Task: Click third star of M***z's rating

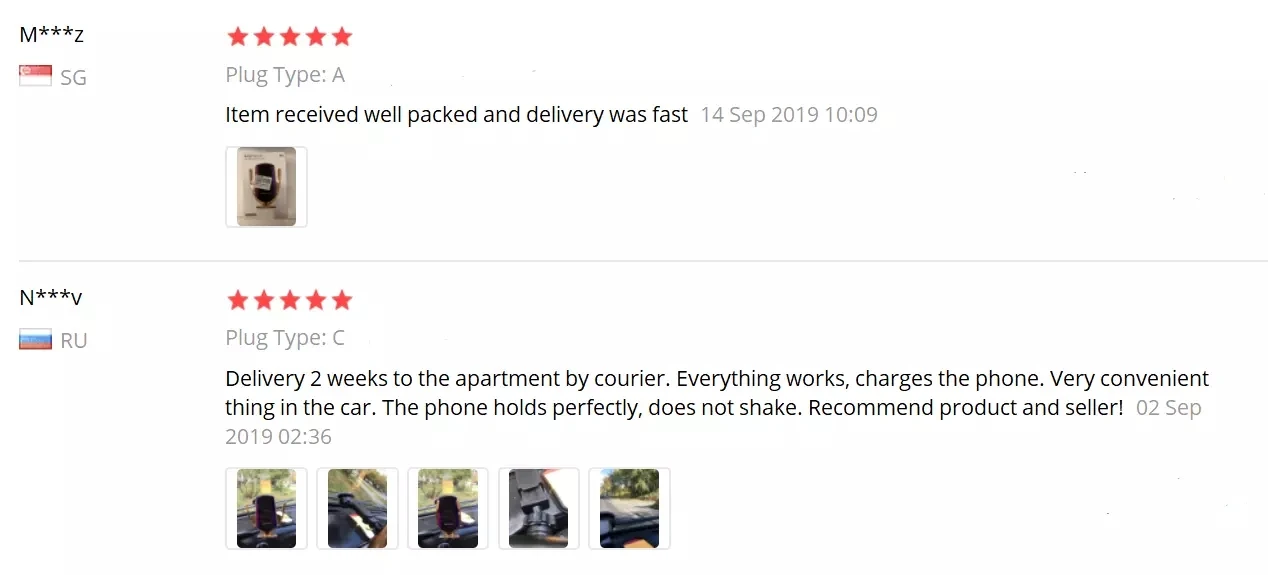Action: tap(290, 37)
